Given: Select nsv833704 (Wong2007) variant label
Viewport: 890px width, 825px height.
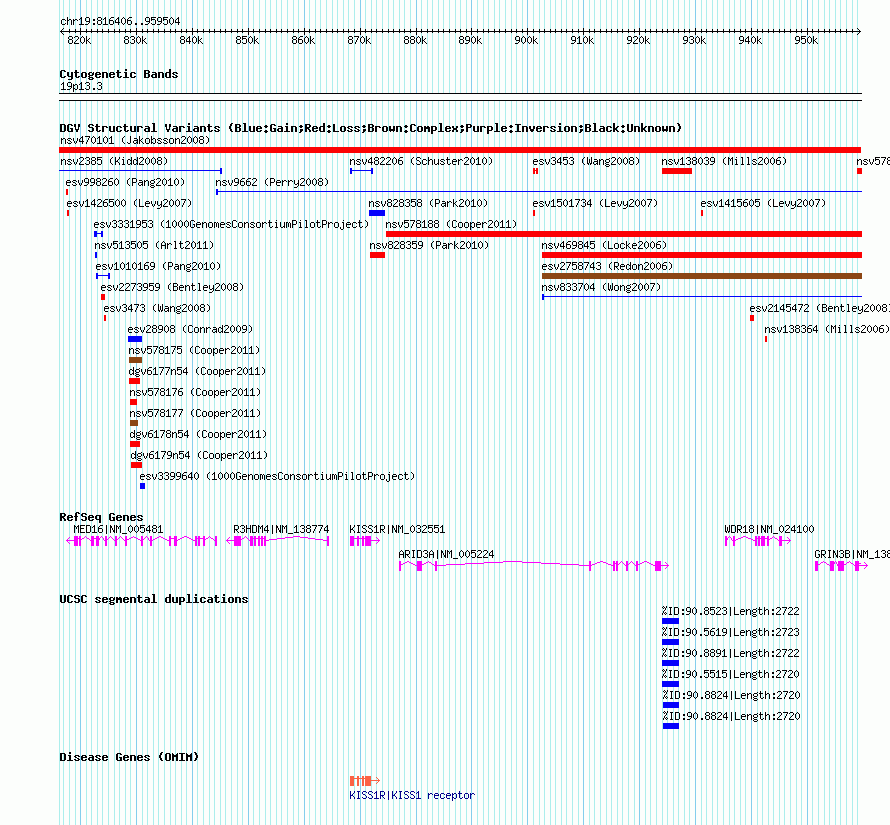Looking at the screenshot, I should tap(601, 287).
